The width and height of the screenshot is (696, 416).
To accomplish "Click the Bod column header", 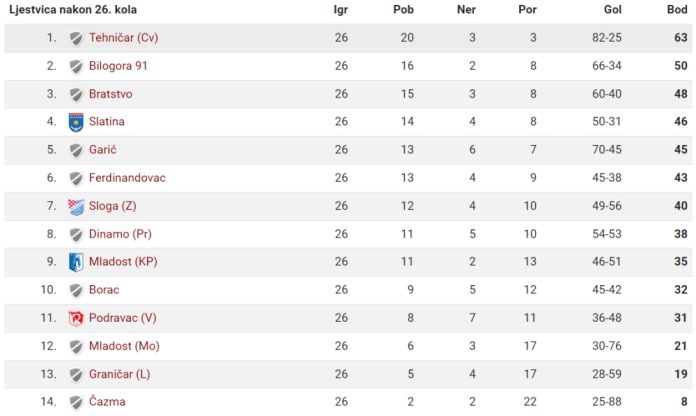I will pyautogui.click(x=677, y=10).
